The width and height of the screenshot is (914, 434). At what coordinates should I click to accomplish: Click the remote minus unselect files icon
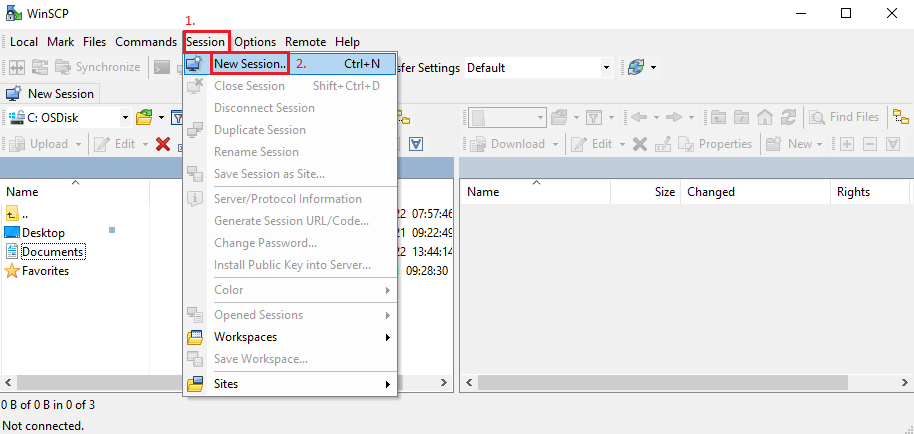click(870, 144)
